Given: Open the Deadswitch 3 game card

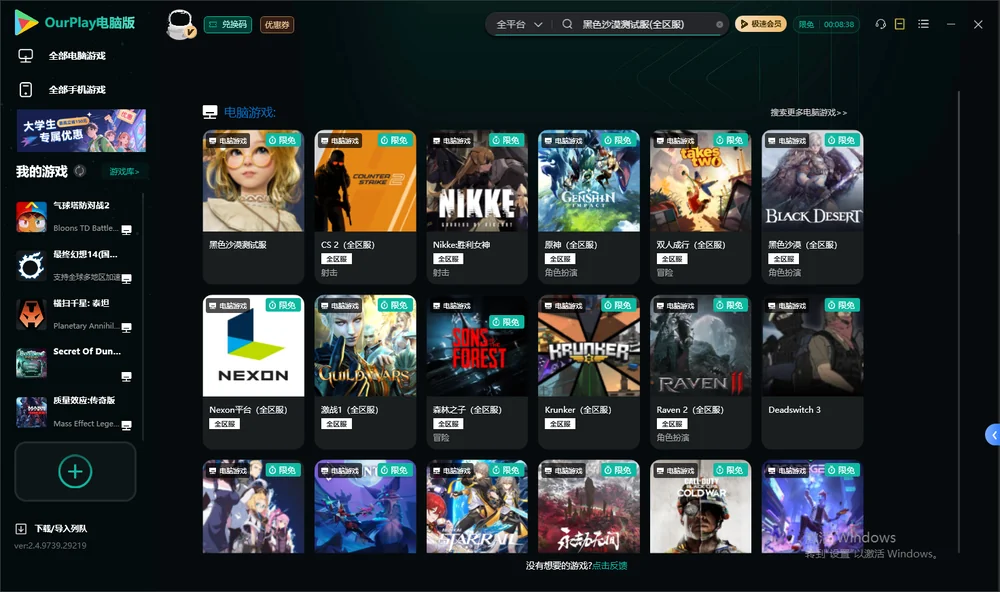Looking at the screenshot, I should pos(812,371).
